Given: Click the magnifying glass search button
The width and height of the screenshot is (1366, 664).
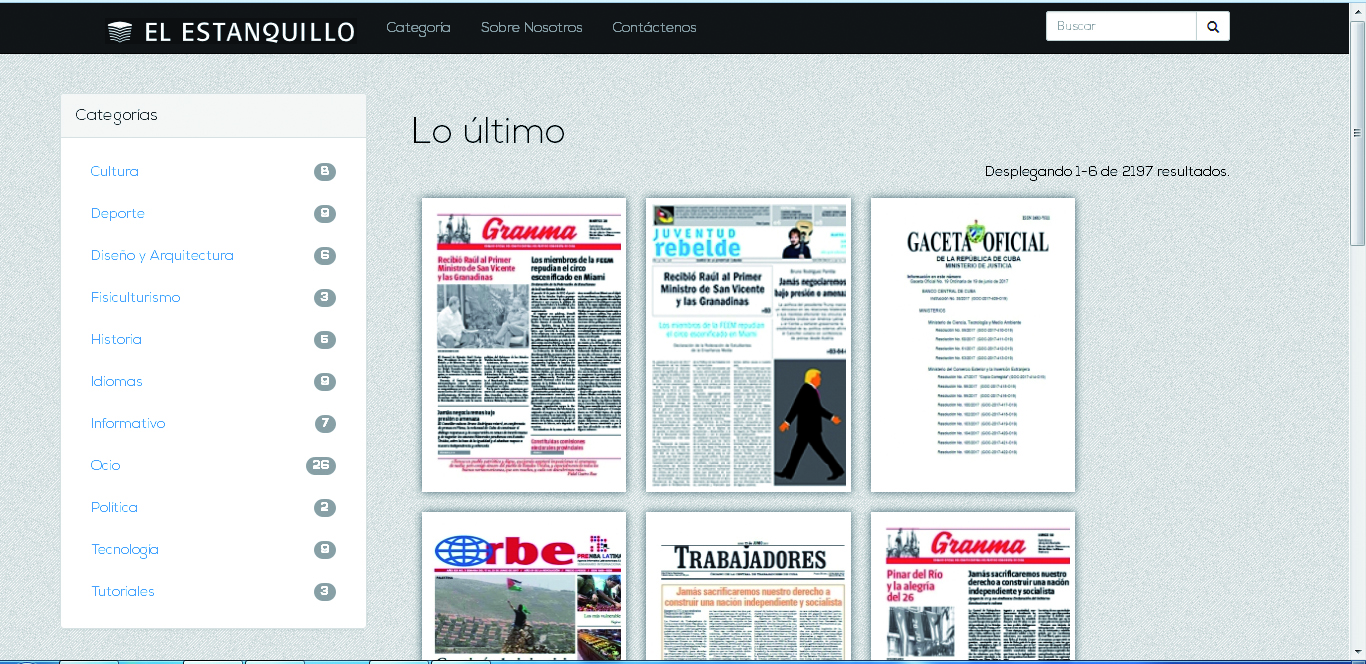Looking at the screenshot, I should pos(1213,27).
